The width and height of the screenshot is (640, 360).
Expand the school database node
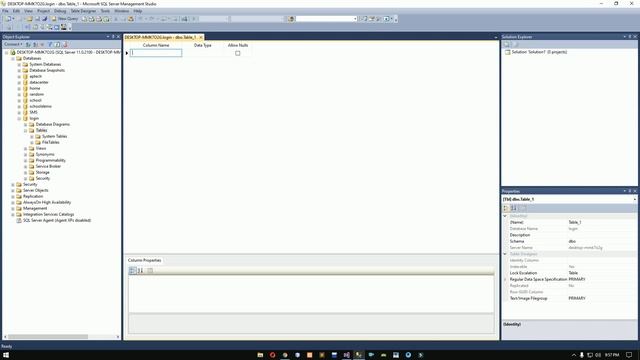tap(19, 100)
